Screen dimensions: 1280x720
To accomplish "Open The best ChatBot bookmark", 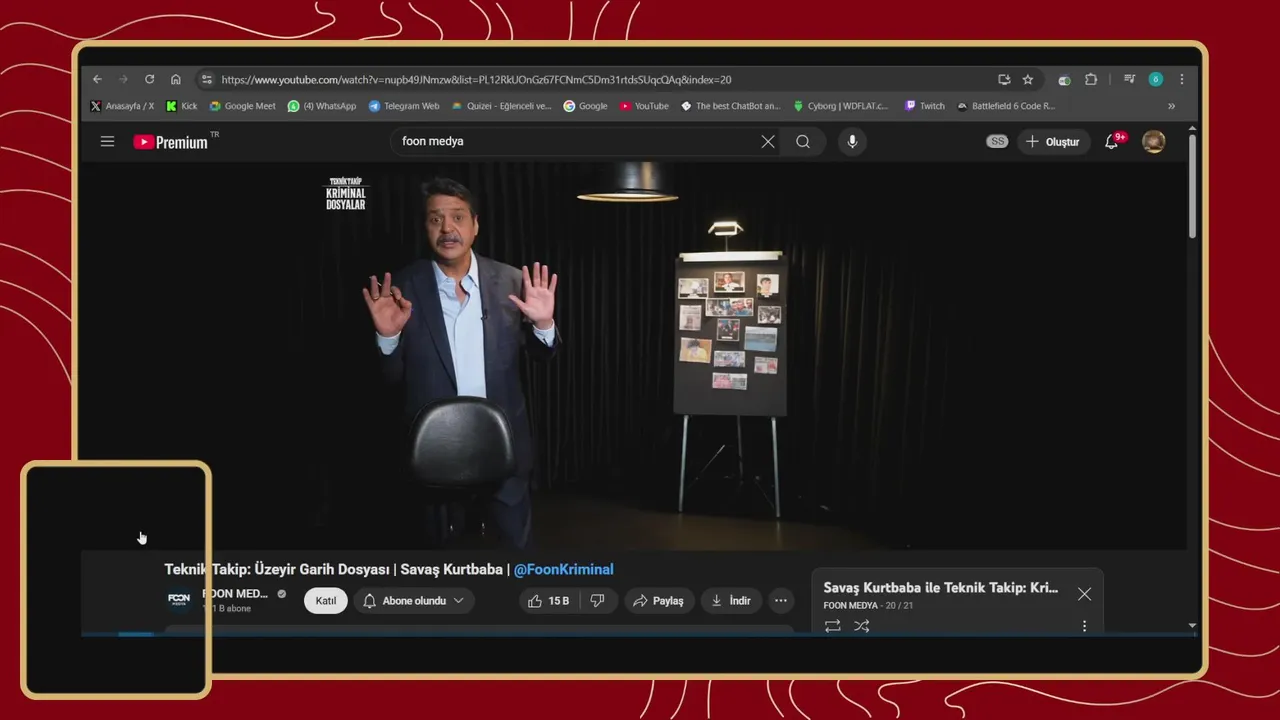I will point(730,106).
